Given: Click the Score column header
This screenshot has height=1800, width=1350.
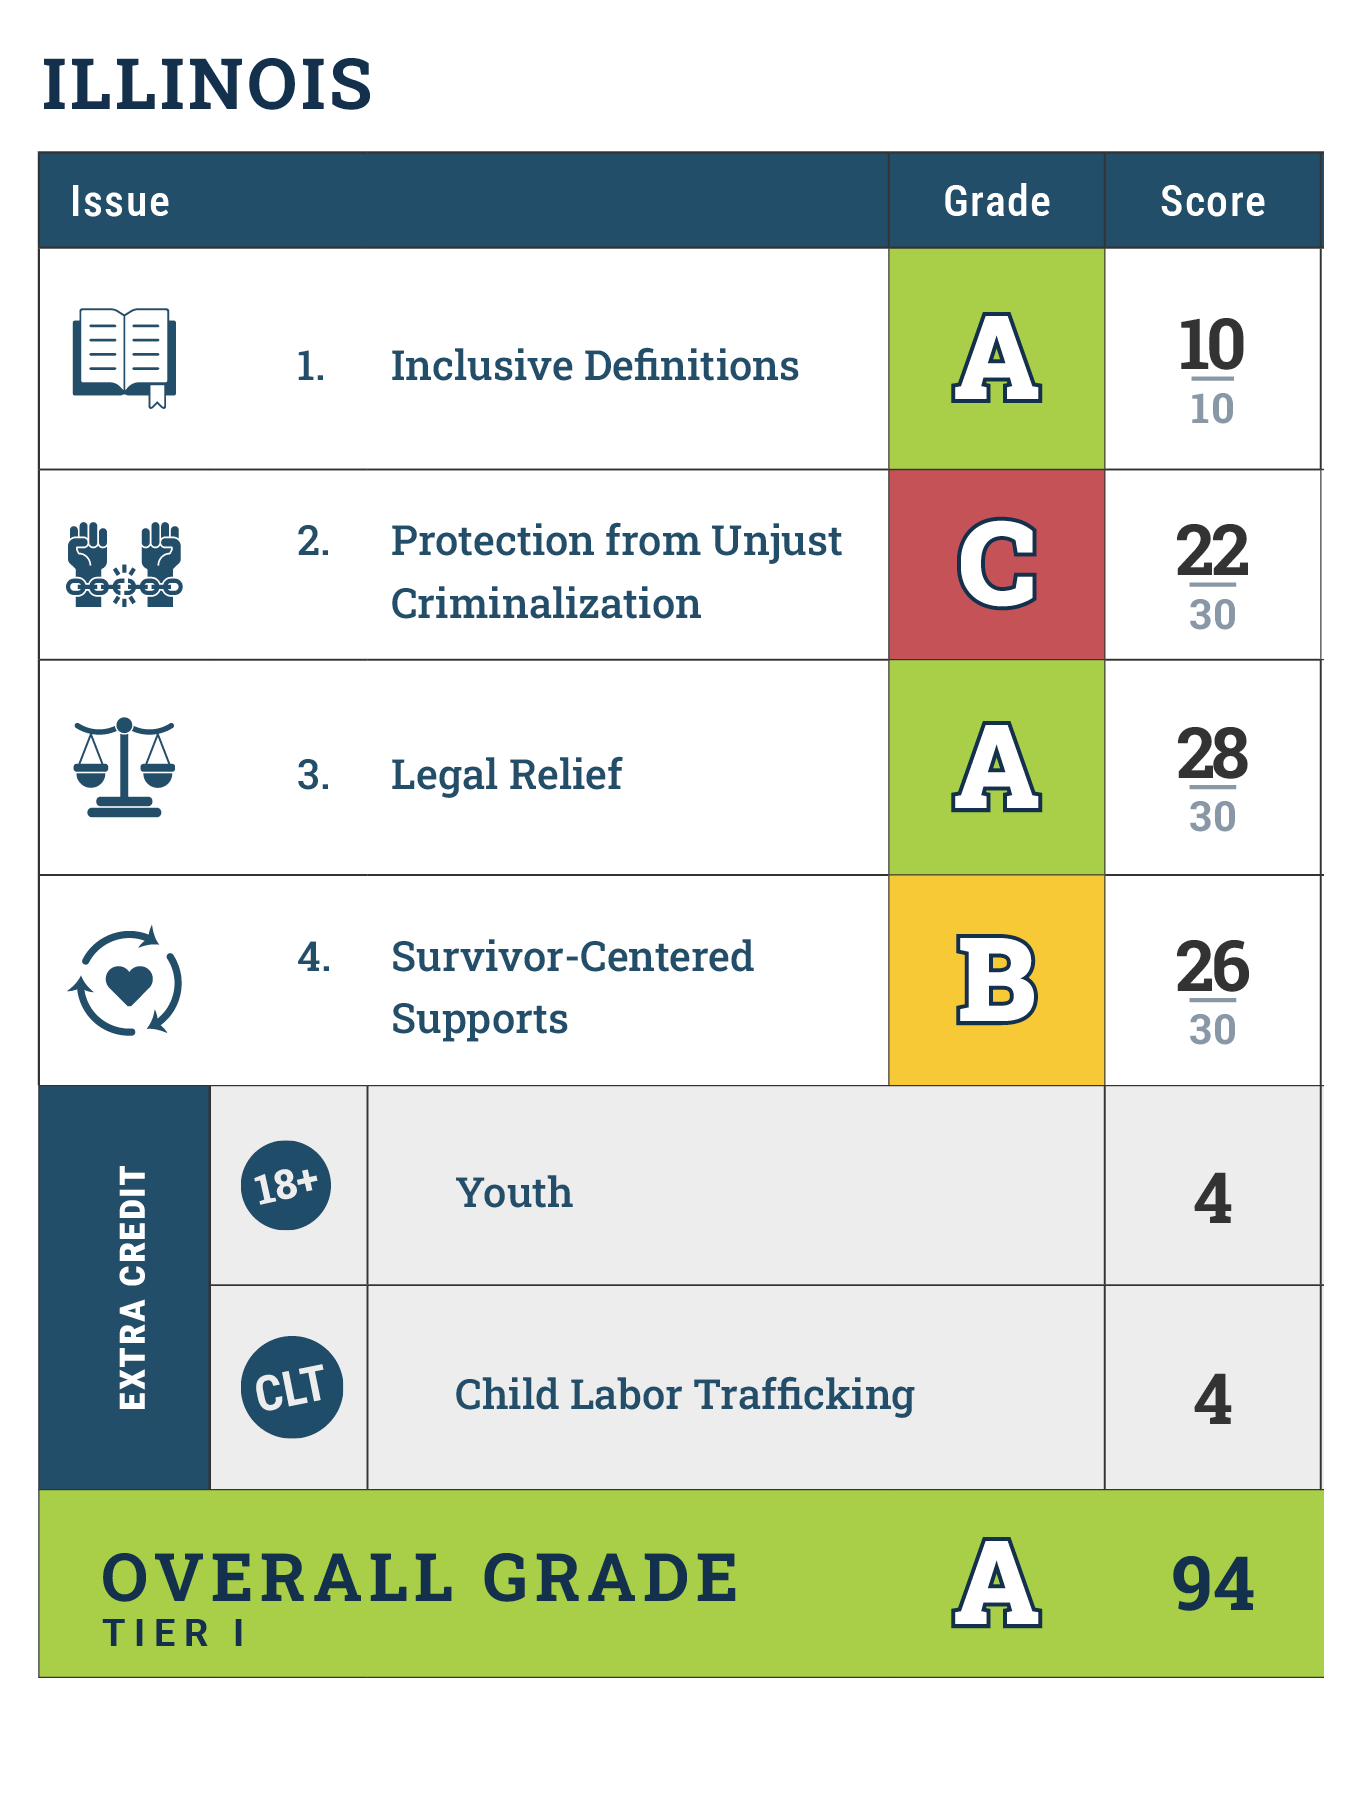Looking at the screenshot, I should [x=1212, y=201].
